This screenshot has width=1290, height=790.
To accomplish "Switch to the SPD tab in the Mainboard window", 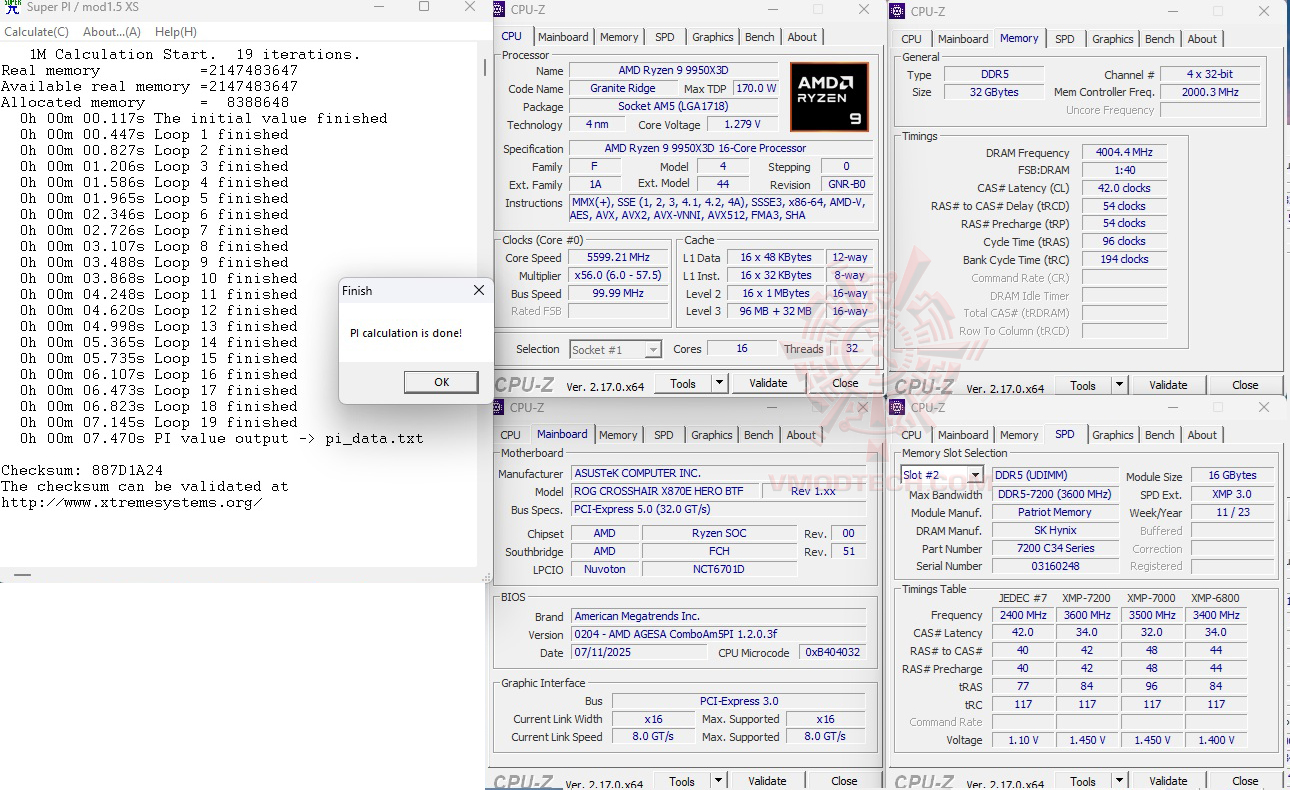I will pos(663,435).
